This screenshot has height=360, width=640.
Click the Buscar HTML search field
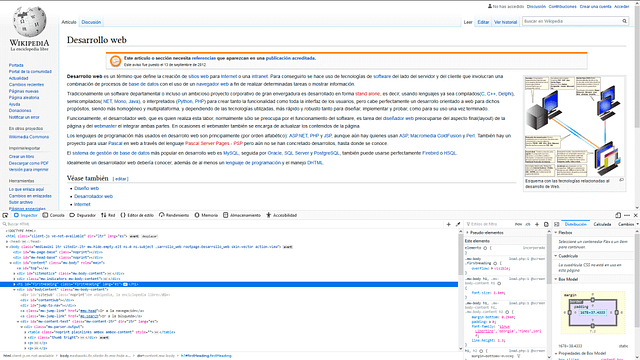click(222, 224)
